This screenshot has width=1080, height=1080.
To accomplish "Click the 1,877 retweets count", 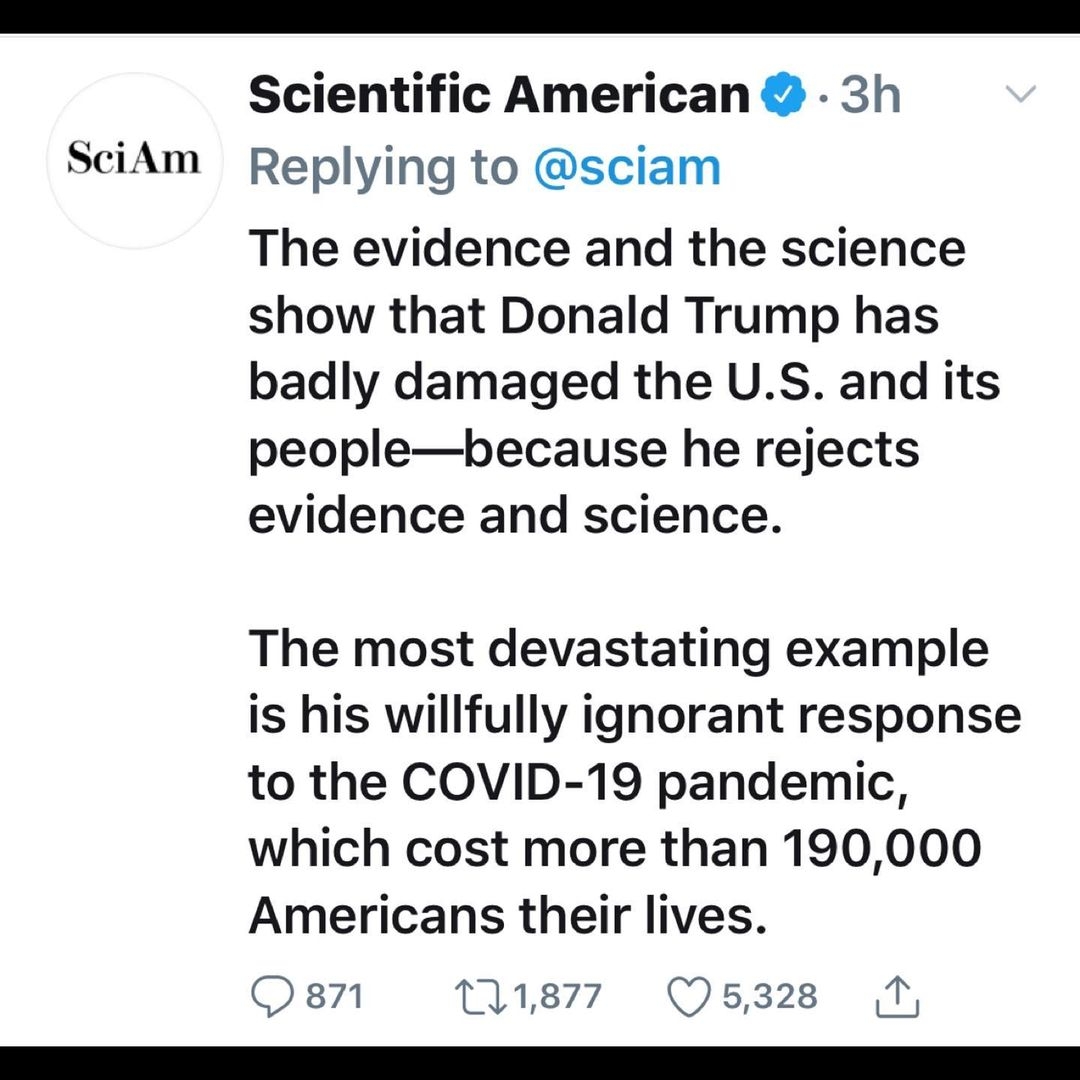I will click(558, 996).
